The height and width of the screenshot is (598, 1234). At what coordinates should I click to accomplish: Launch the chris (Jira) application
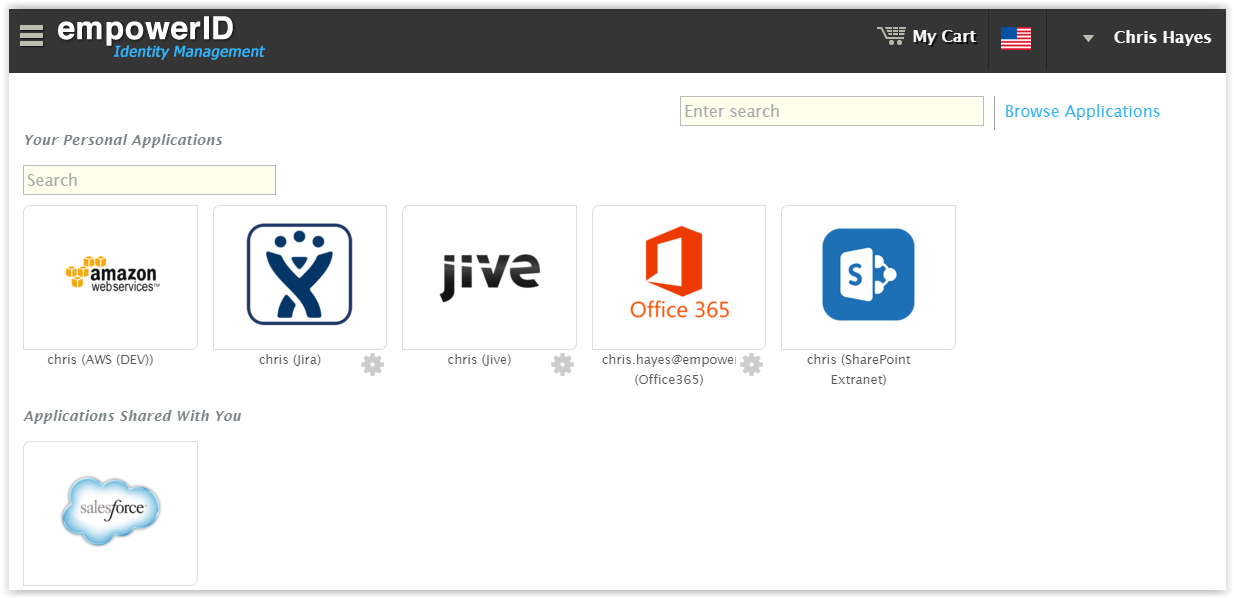point(299,277)
